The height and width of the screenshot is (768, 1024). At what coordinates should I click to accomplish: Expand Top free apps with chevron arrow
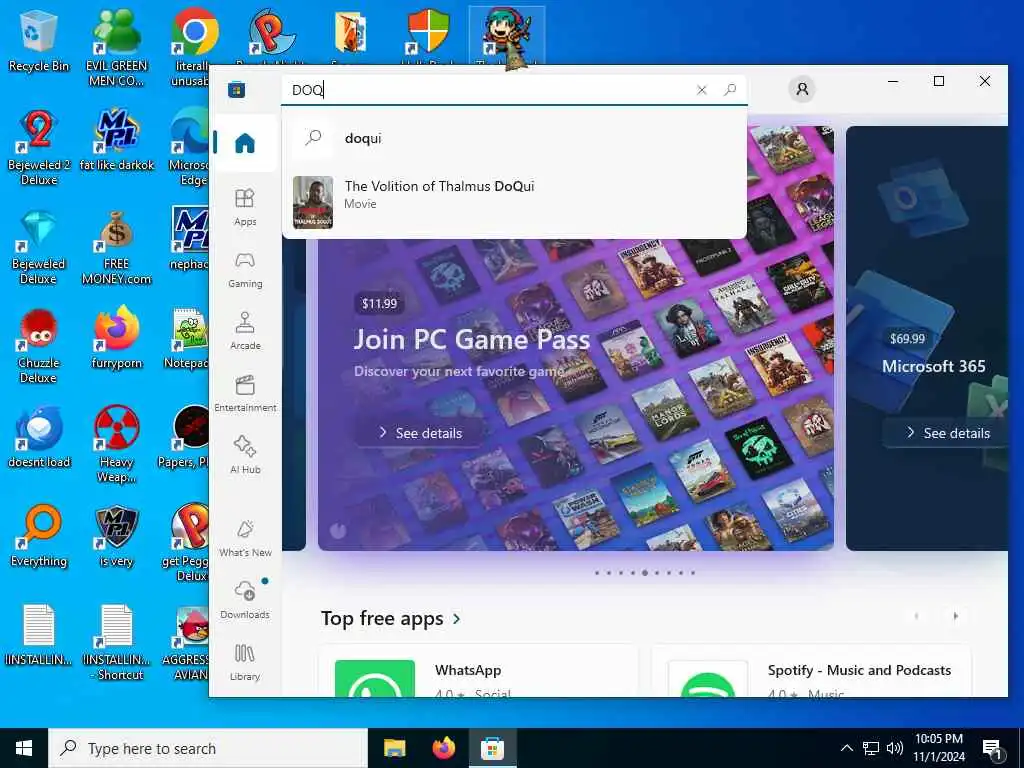(x=456, y=618)
